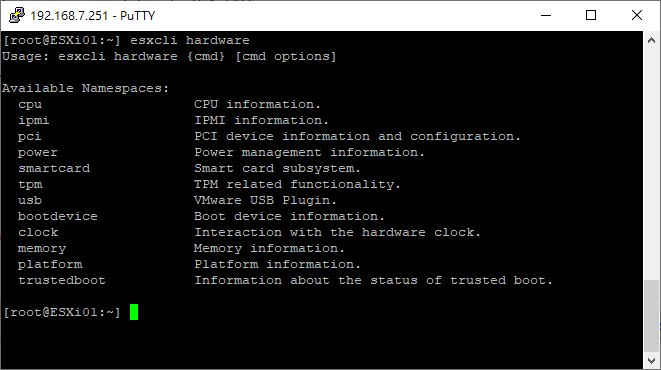661x370 pixels.
Task: Click the 'pci' namespace entry
Action: [x=30, y=137]
